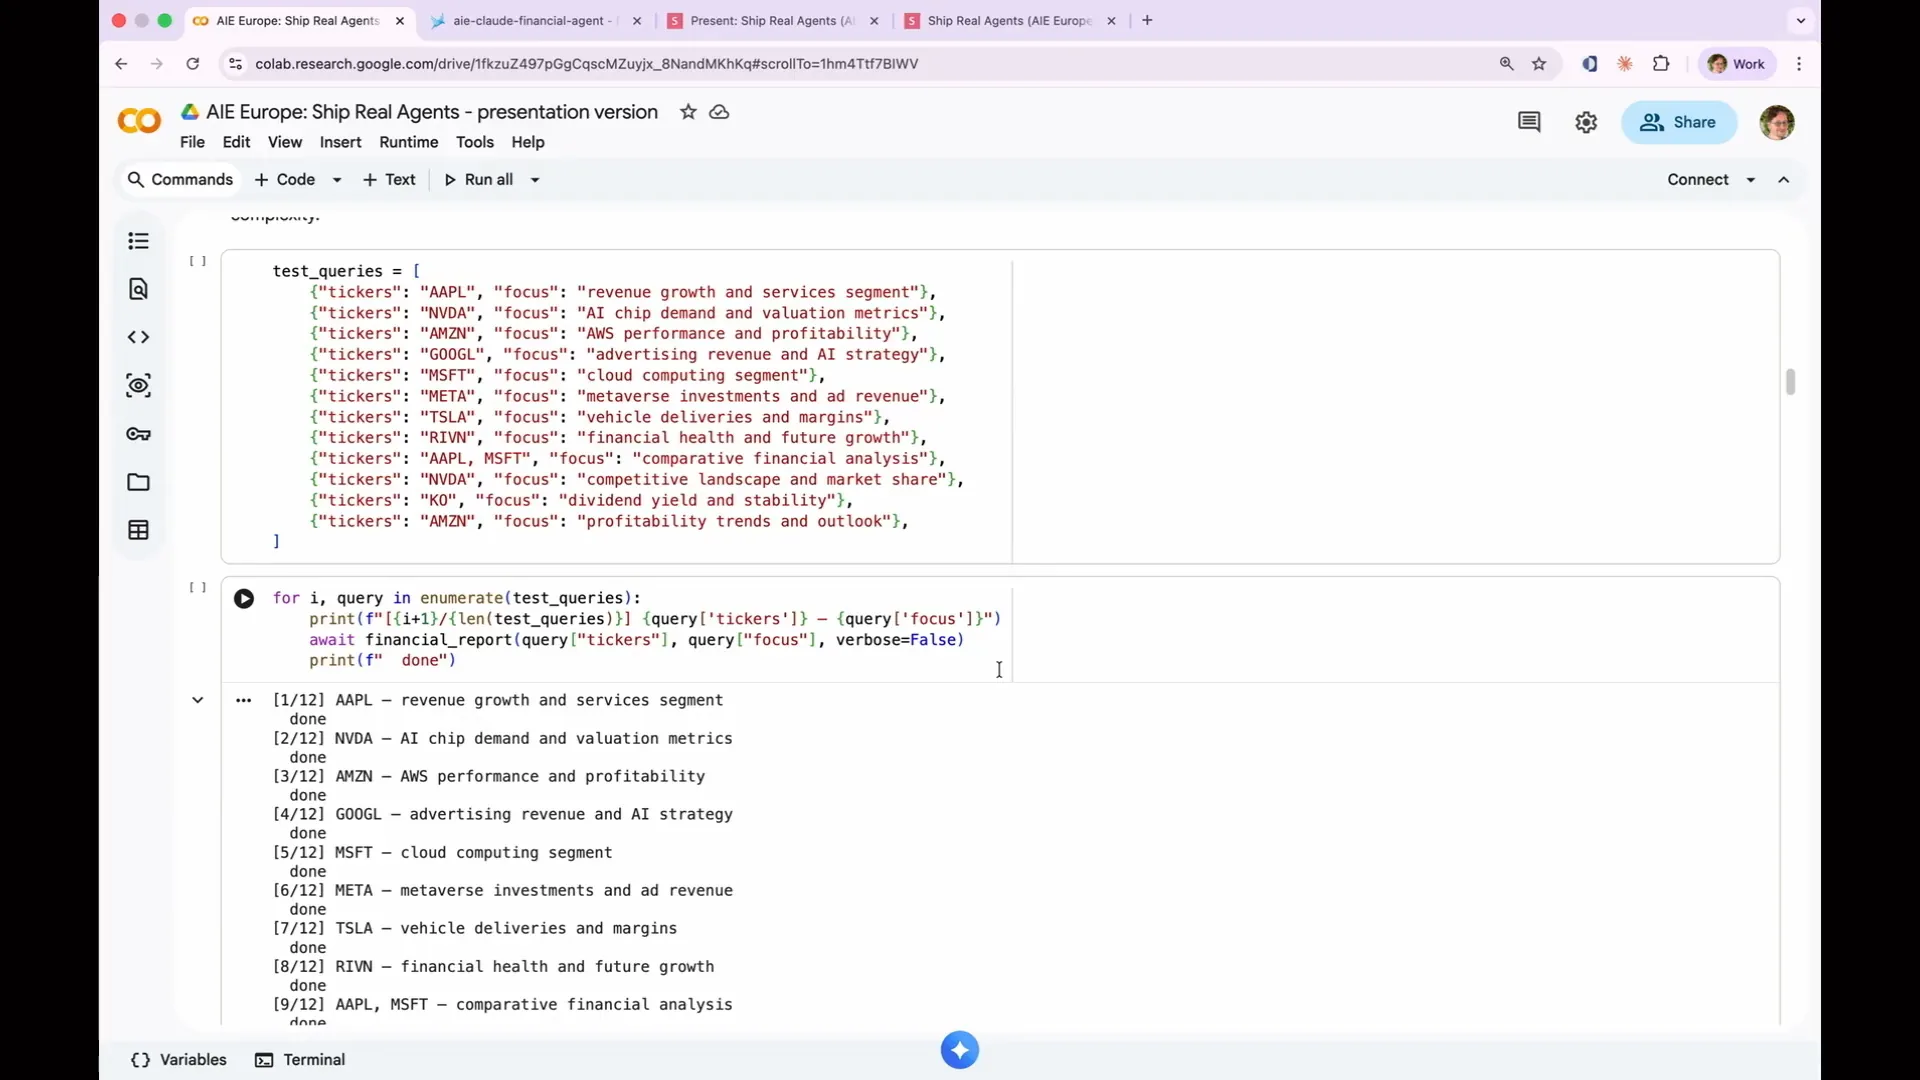1920x1080 pixels.
Task: Open the Tools menu
Action: tap(475, 142)
